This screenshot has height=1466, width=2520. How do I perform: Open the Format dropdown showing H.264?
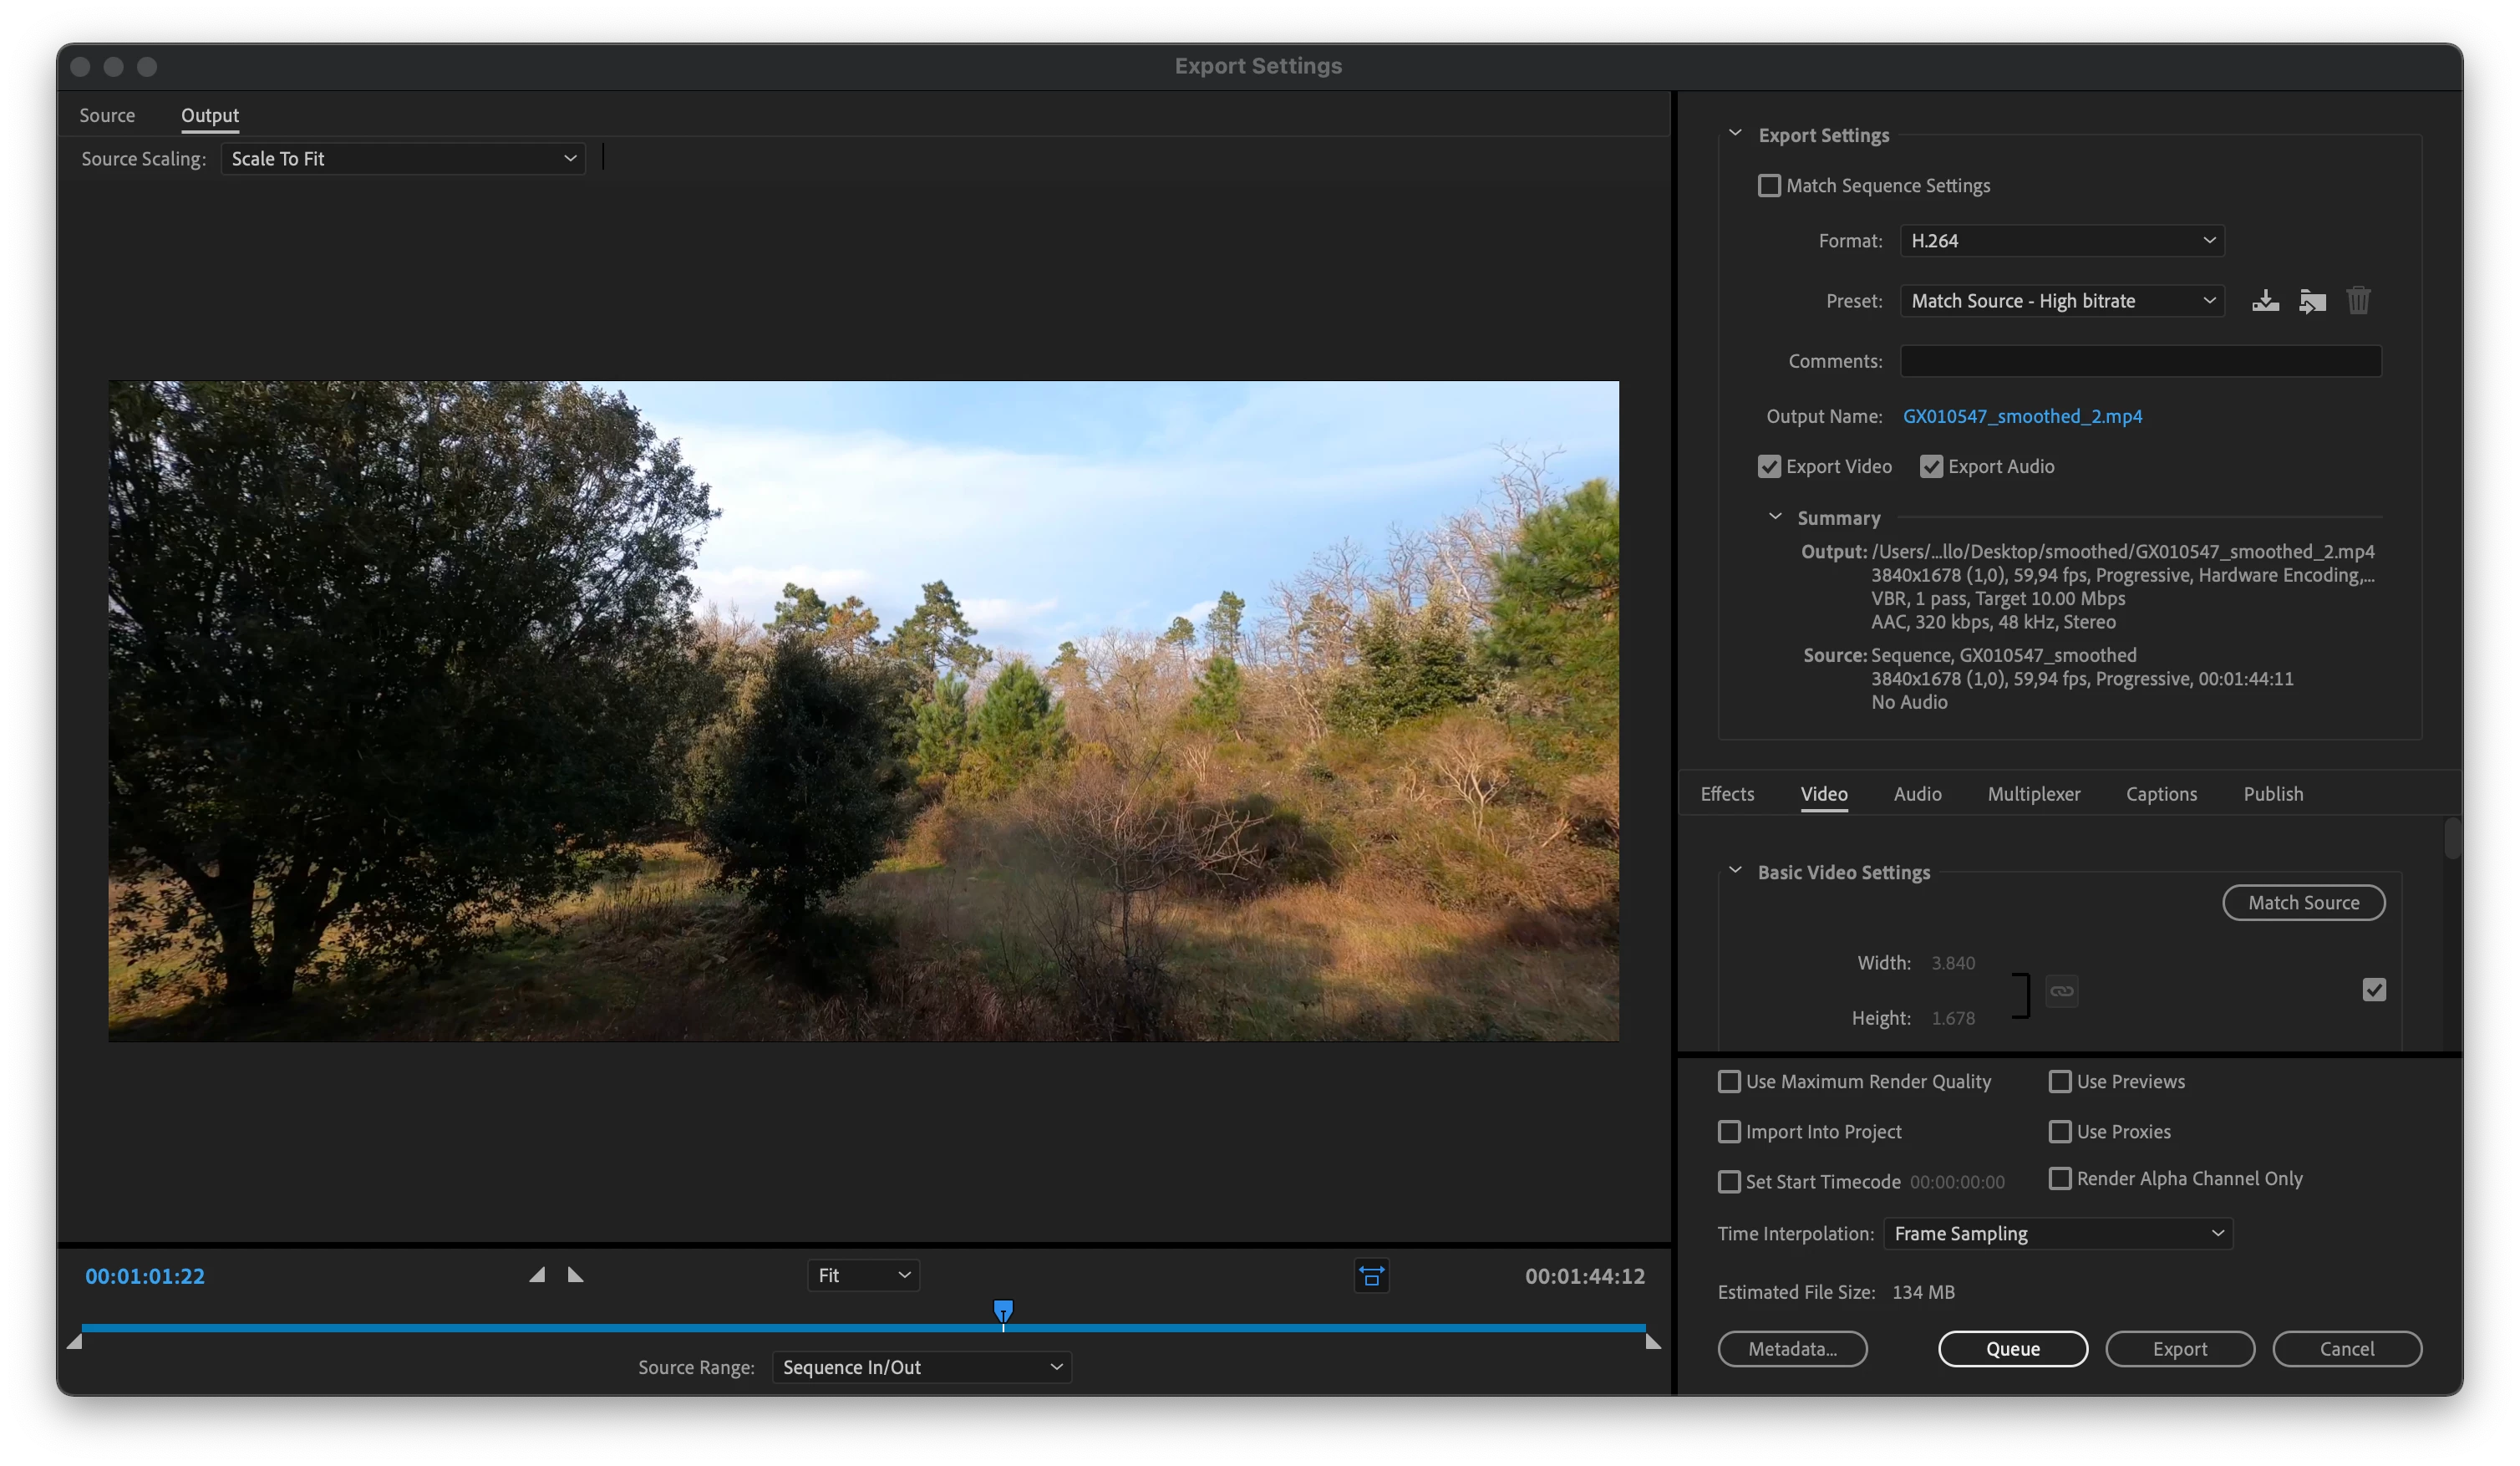[x=2061, y=241]
